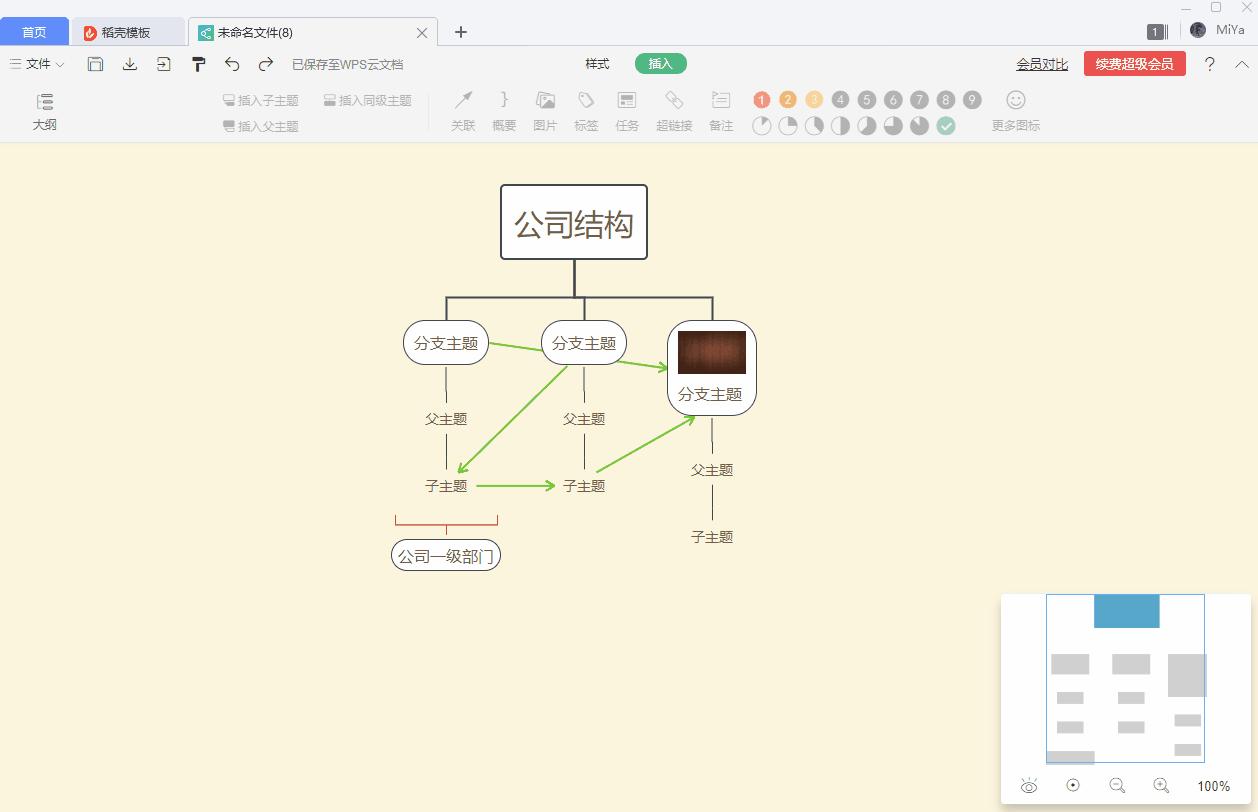Open the 大纲 outline view
Viewport: 1258px width, 812px height.
[44, 110]
